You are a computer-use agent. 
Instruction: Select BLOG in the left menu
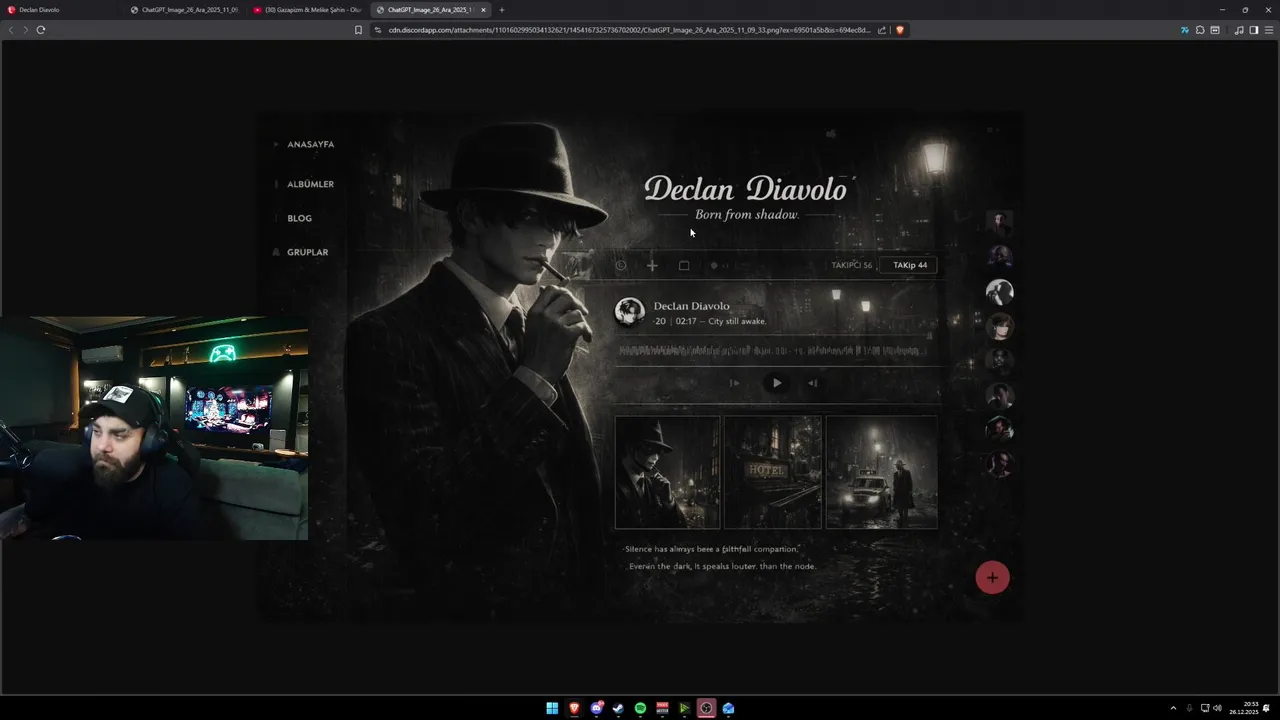[299, 218]
